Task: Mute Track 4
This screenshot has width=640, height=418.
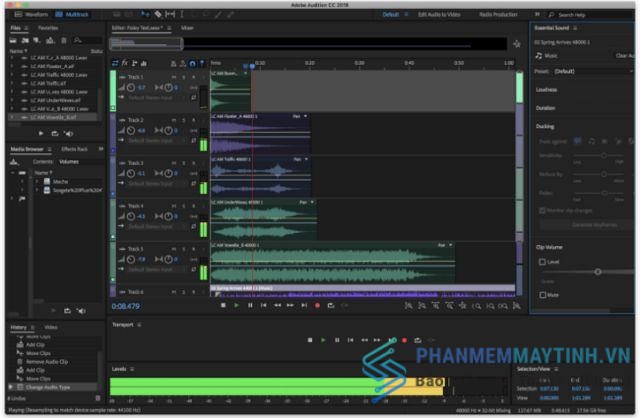Action: tap(174, 206)
